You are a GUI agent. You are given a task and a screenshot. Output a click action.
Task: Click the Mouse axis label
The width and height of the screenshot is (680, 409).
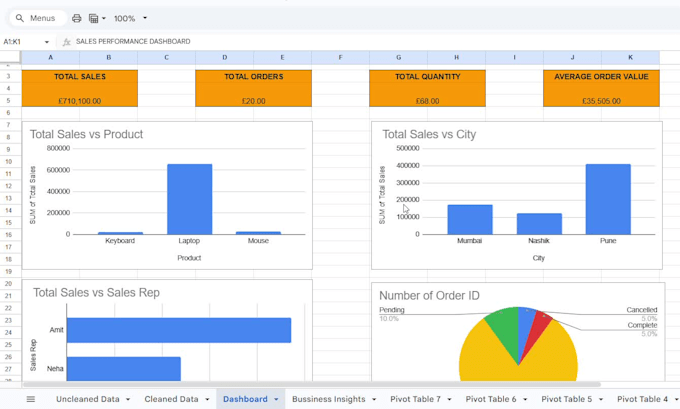coord(258,241)
